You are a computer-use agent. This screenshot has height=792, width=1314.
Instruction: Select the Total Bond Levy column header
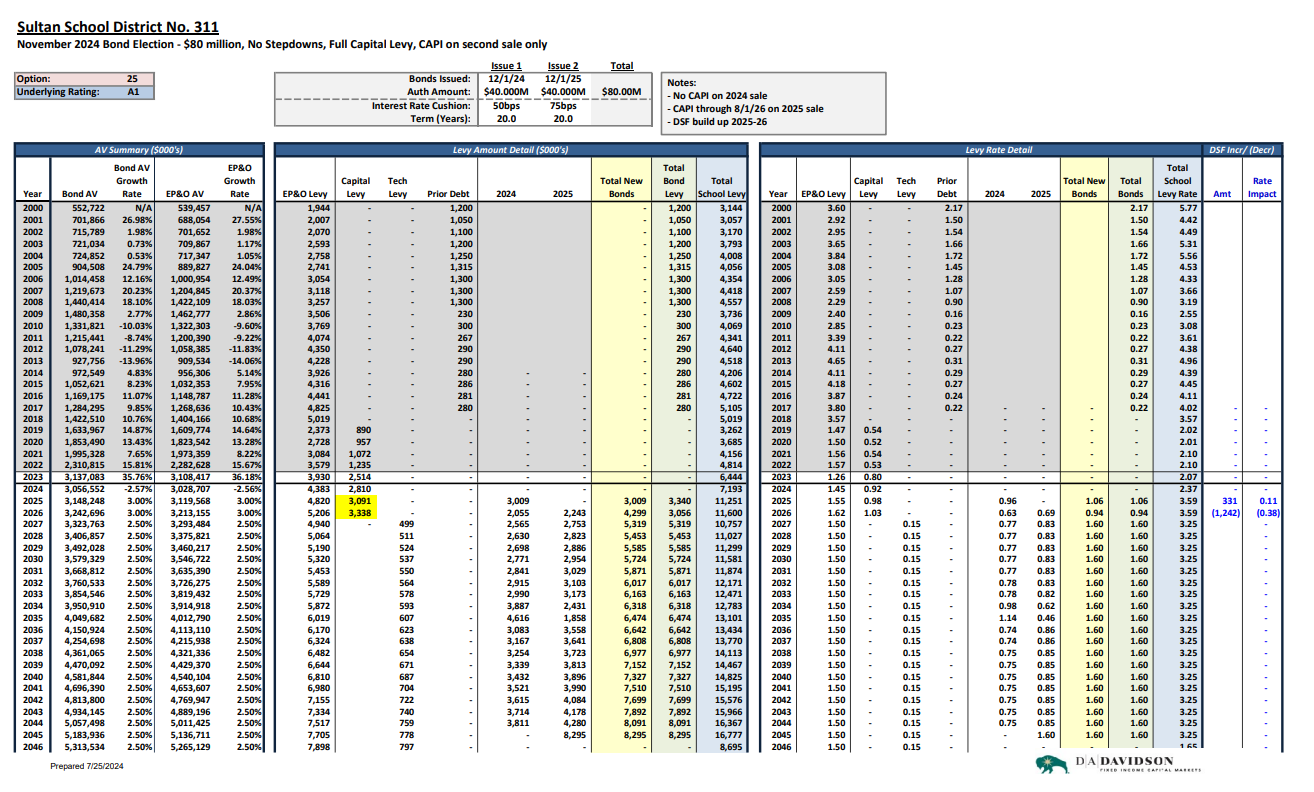point(673,181)
